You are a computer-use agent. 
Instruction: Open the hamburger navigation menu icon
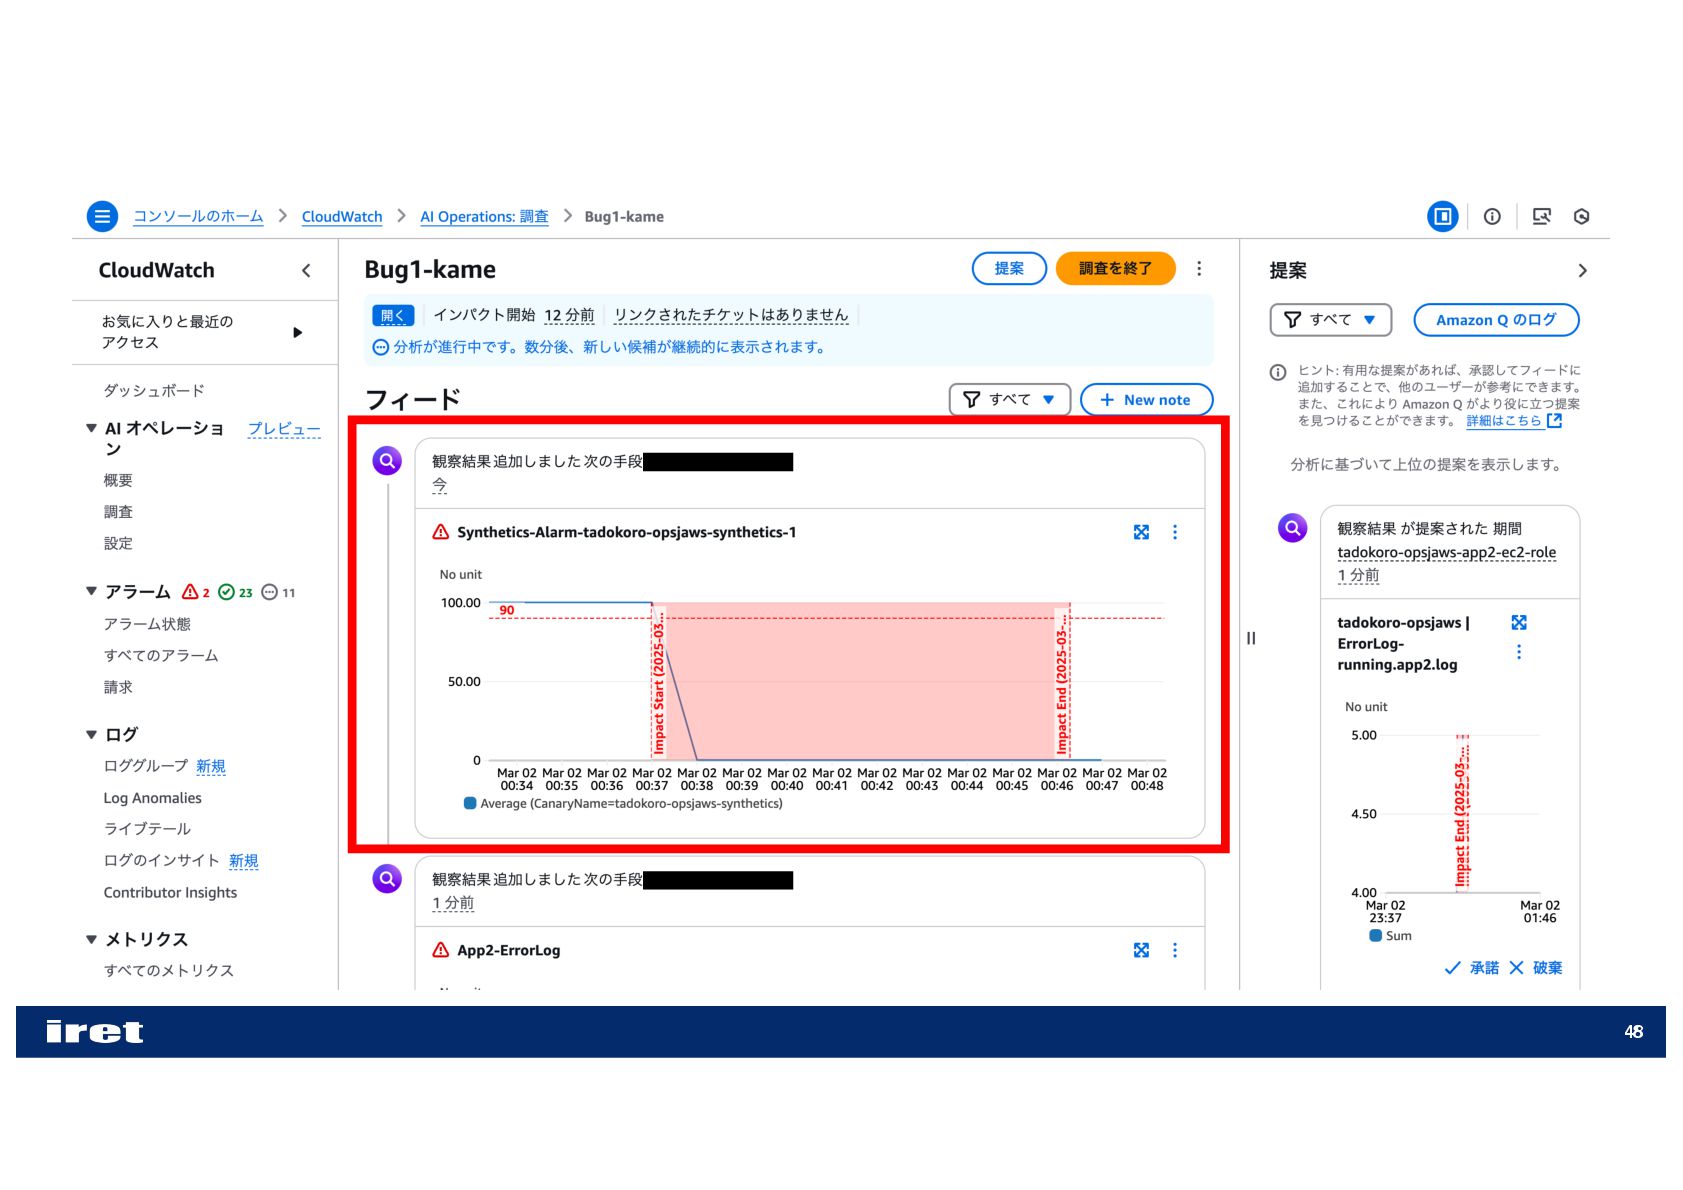tap(102, 216)
